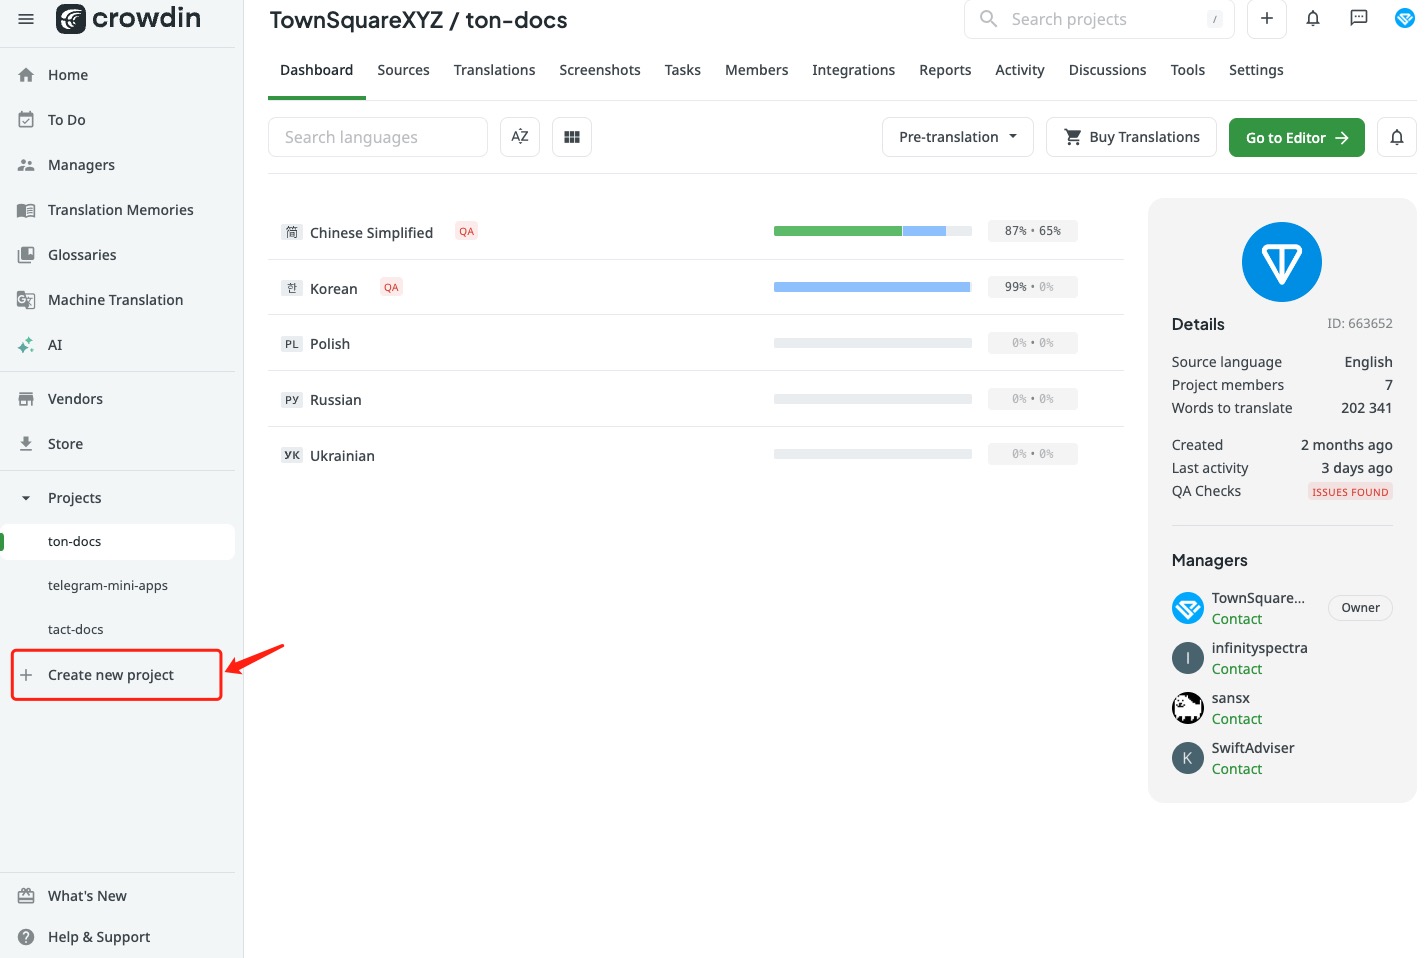Click Owner badge beside TownSquare
The width and height of the screenshot is (1427, 958).
(1360, 608)
